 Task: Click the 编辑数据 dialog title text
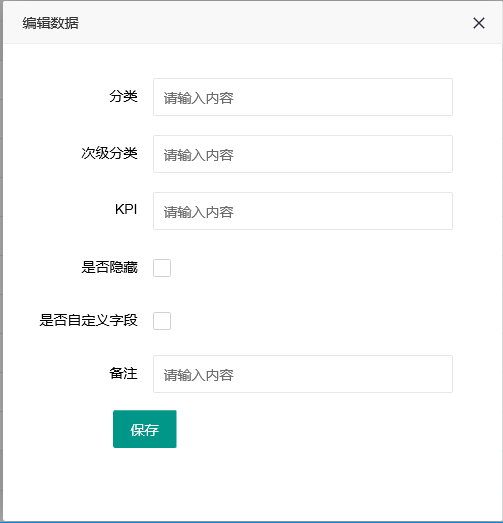[50, 23]
